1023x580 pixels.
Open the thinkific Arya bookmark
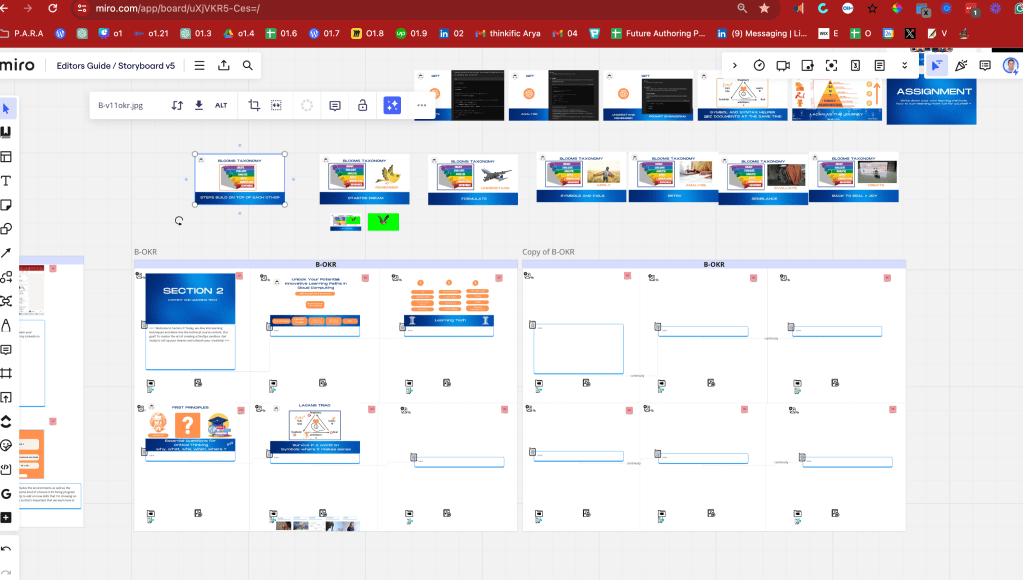tap(508, 33)
